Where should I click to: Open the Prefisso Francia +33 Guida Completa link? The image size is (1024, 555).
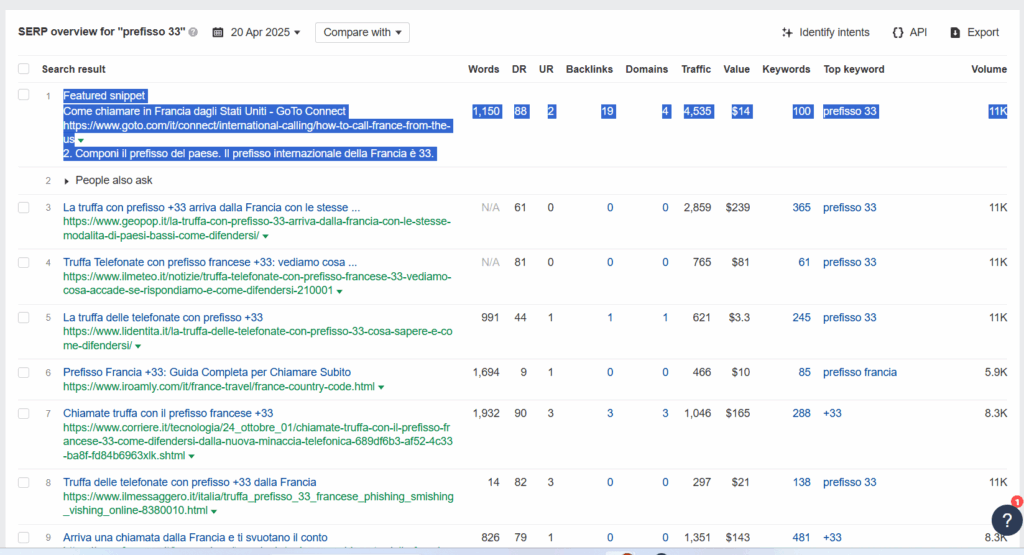pyautogui.click(x=206, y=372)
